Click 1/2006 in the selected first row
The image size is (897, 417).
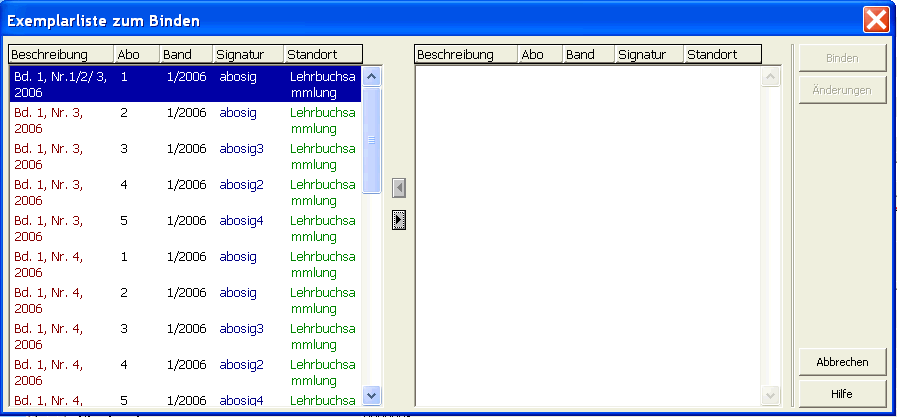point(186,77)
